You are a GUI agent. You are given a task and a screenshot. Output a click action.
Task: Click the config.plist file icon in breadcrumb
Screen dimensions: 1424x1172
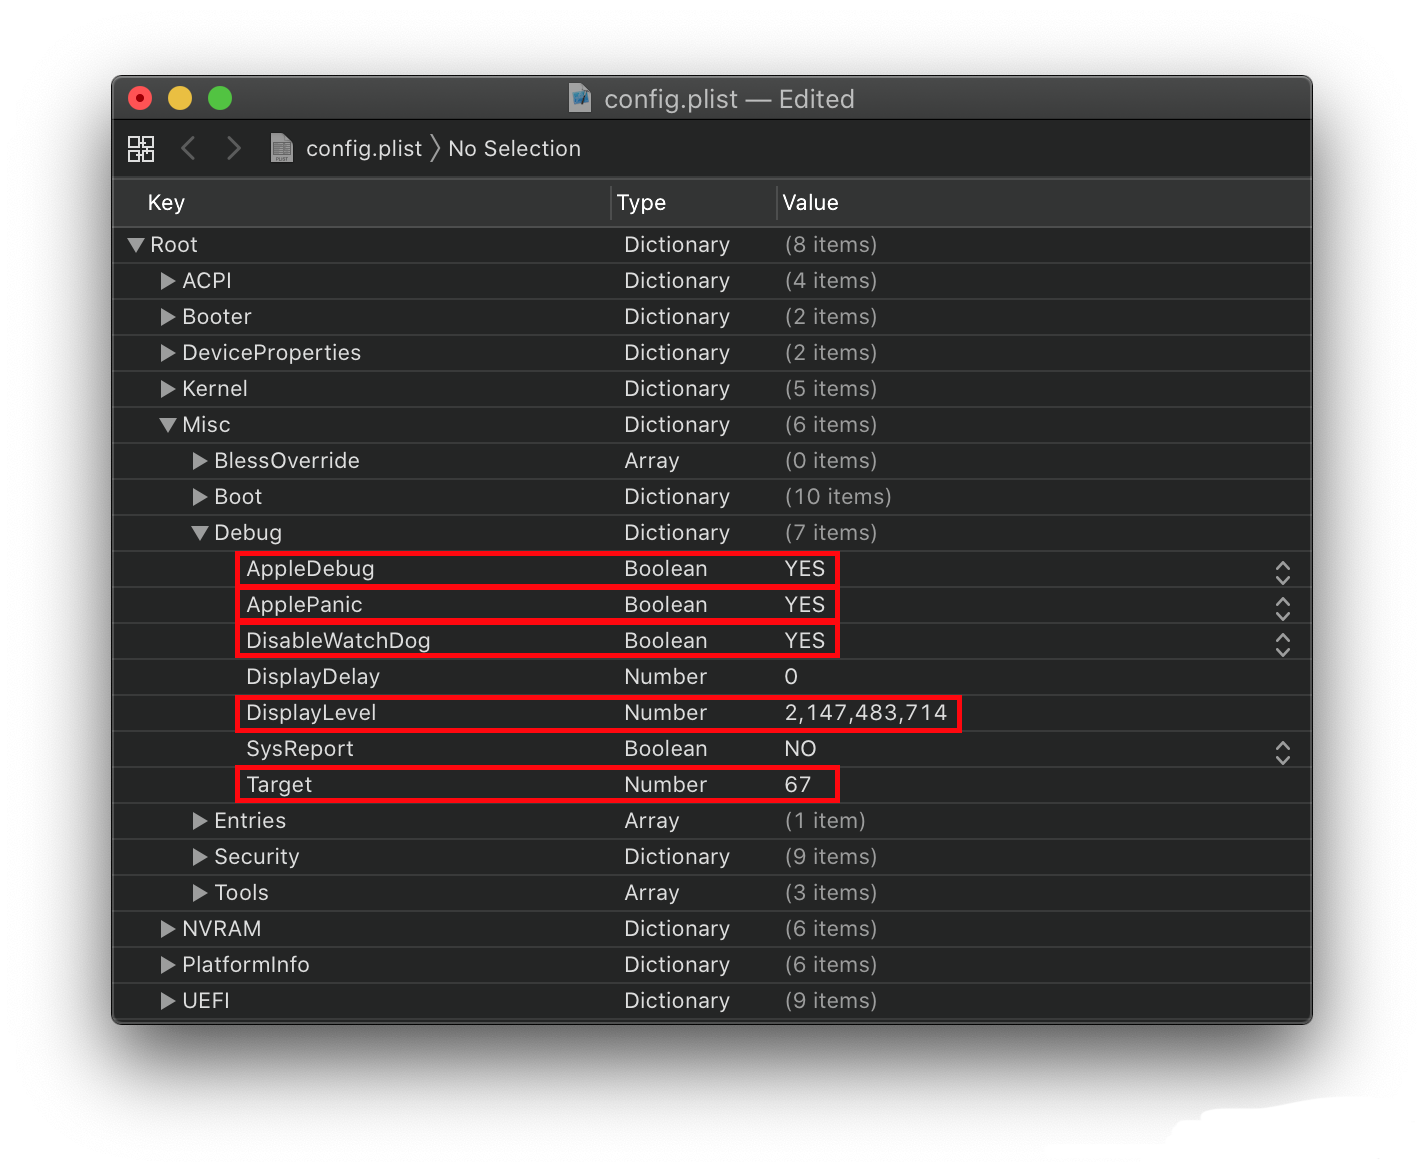click(282, 149)
